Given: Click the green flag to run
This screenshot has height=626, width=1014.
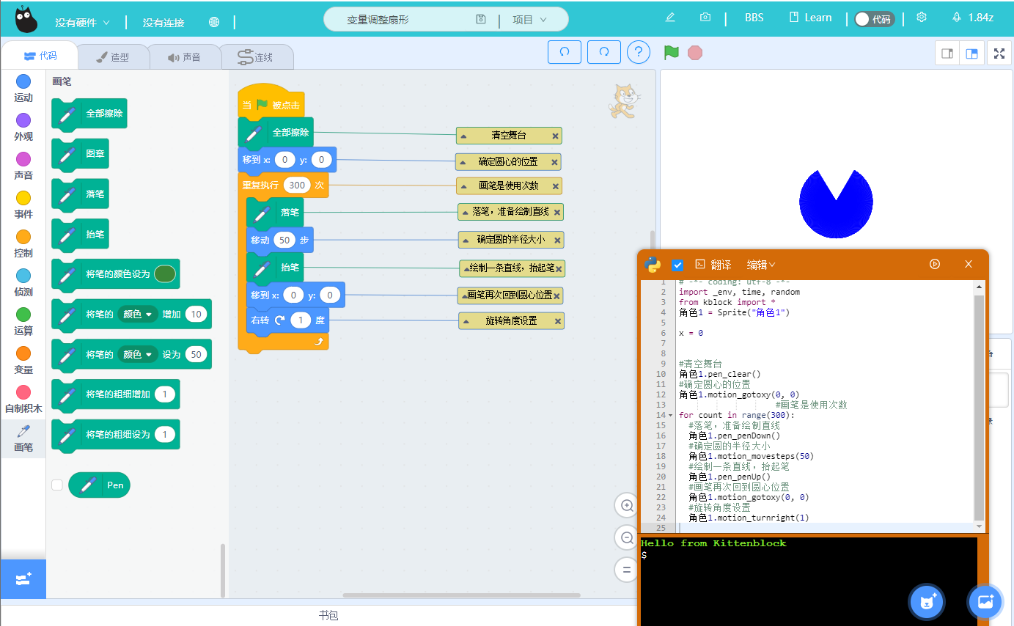Looking at the screenshot, I should tap(672, 52).
